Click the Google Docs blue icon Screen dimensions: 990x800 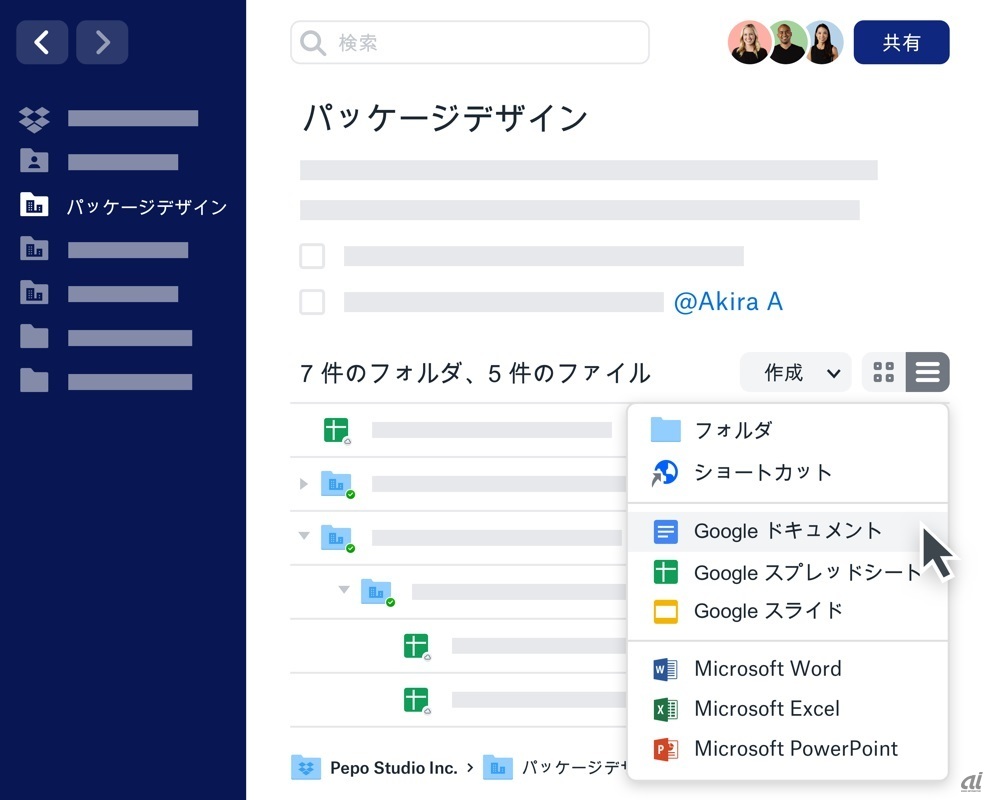coord(665,532)
